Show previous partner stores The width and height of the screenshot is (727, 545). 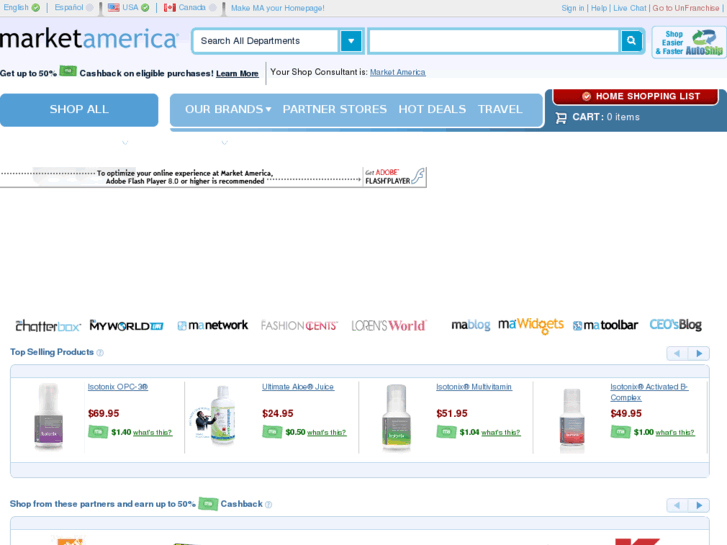point(677,505)
